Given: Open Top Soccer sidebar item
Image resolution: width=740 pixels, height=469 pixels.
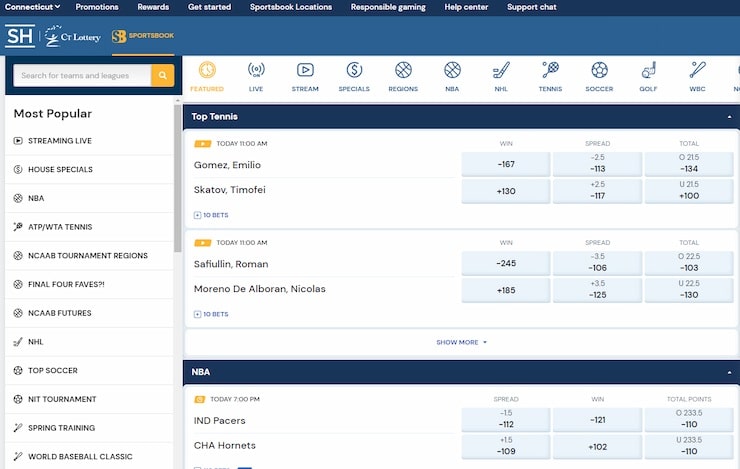Looking at the screenshot, I should (89, 371).
